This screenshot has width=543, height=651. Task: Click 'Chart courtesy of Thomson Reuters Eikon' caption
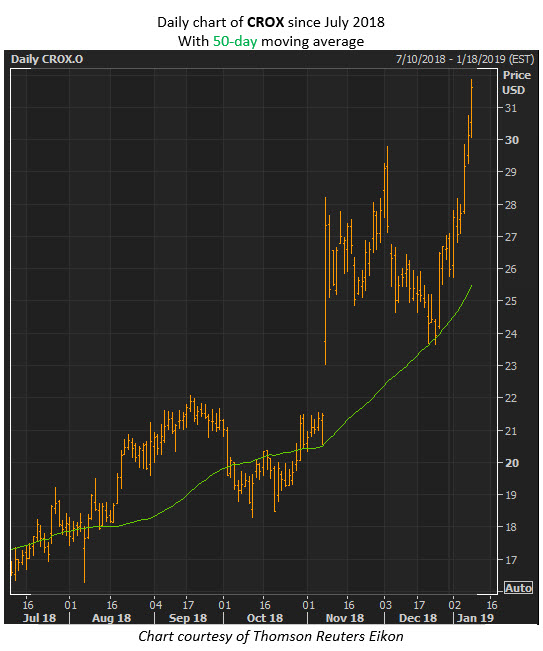click(271, 636)
